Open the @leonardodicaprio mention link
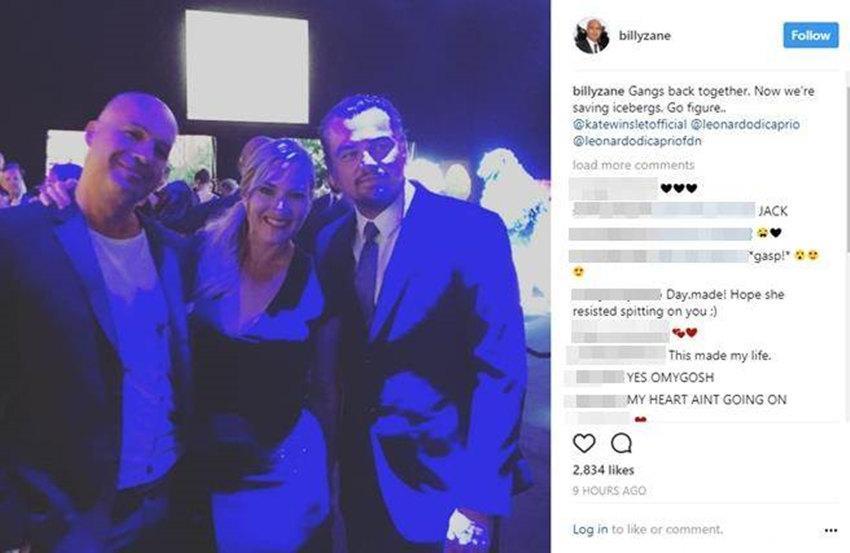 (x=745, y=124)
